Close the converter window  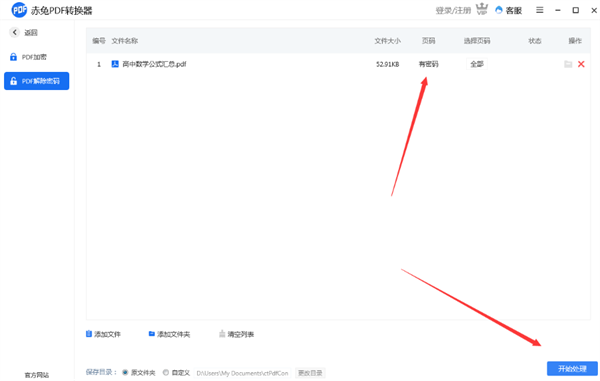(594, 10)
